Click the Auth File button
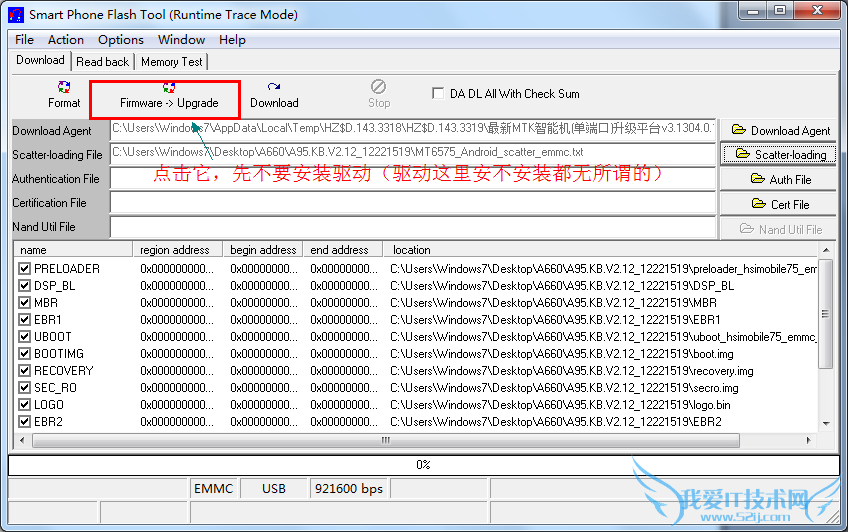The image size is (848, 532). [x=778, y=179]
